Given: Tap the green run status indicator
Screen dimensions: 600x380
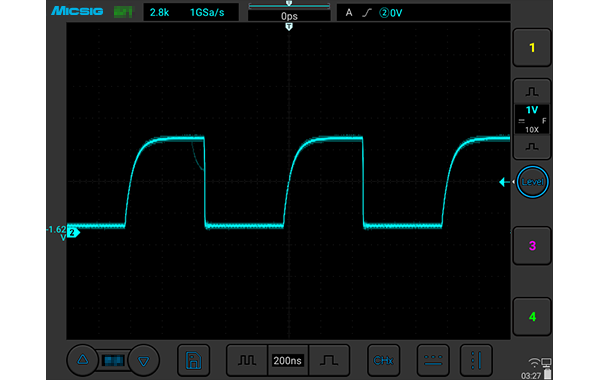Looking at the screenshot, I should [x=123, y=12].
